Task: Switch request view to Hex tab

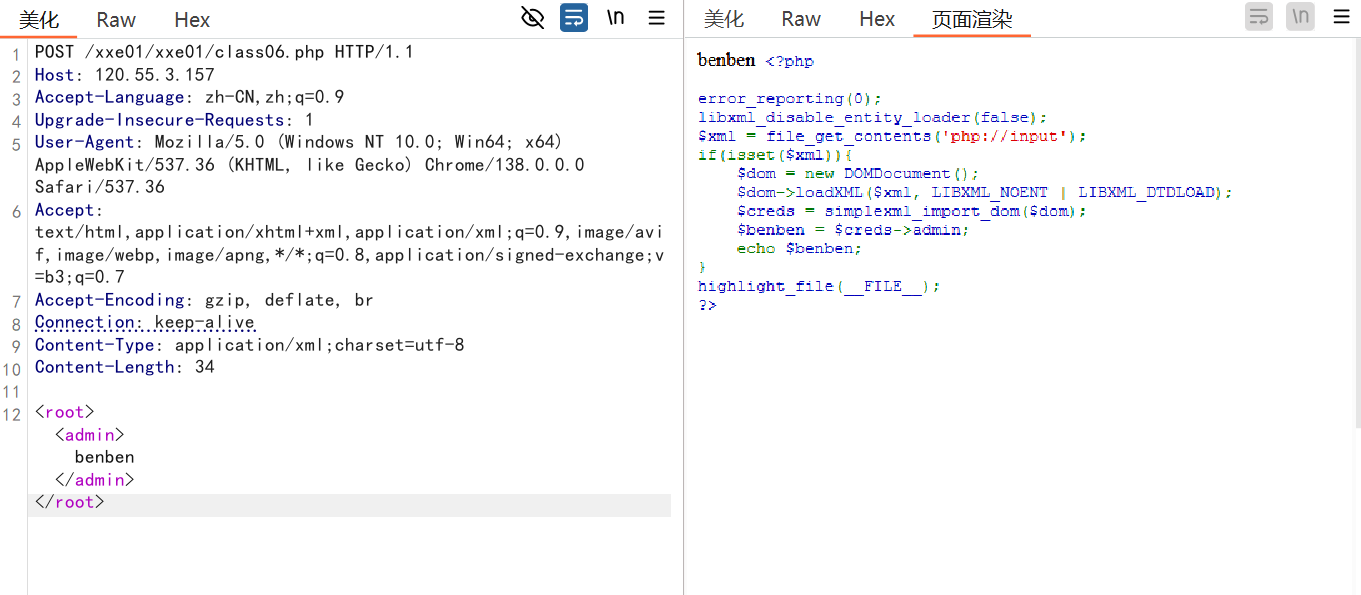Action: pos(192,19)
